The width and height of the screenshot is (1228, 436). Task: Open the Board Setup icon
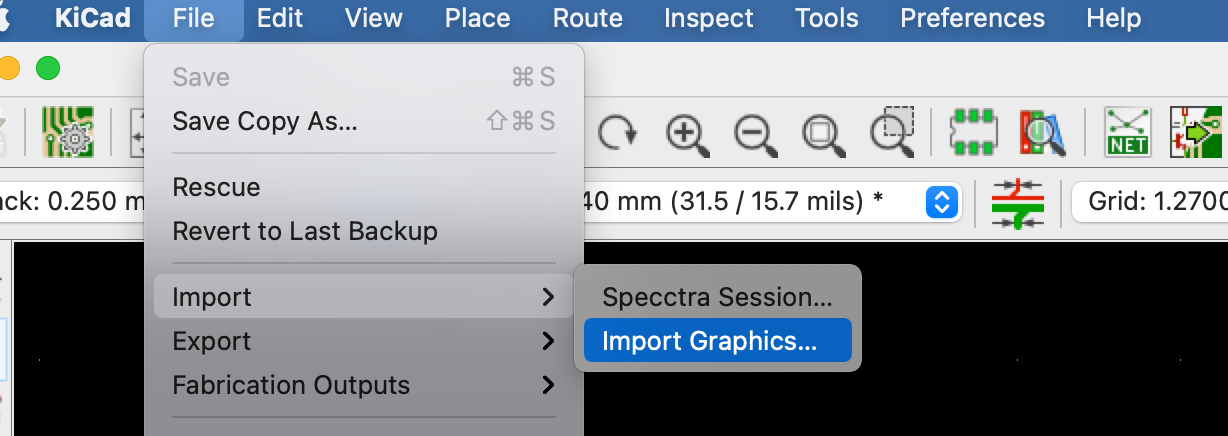[x=67, y=132]
